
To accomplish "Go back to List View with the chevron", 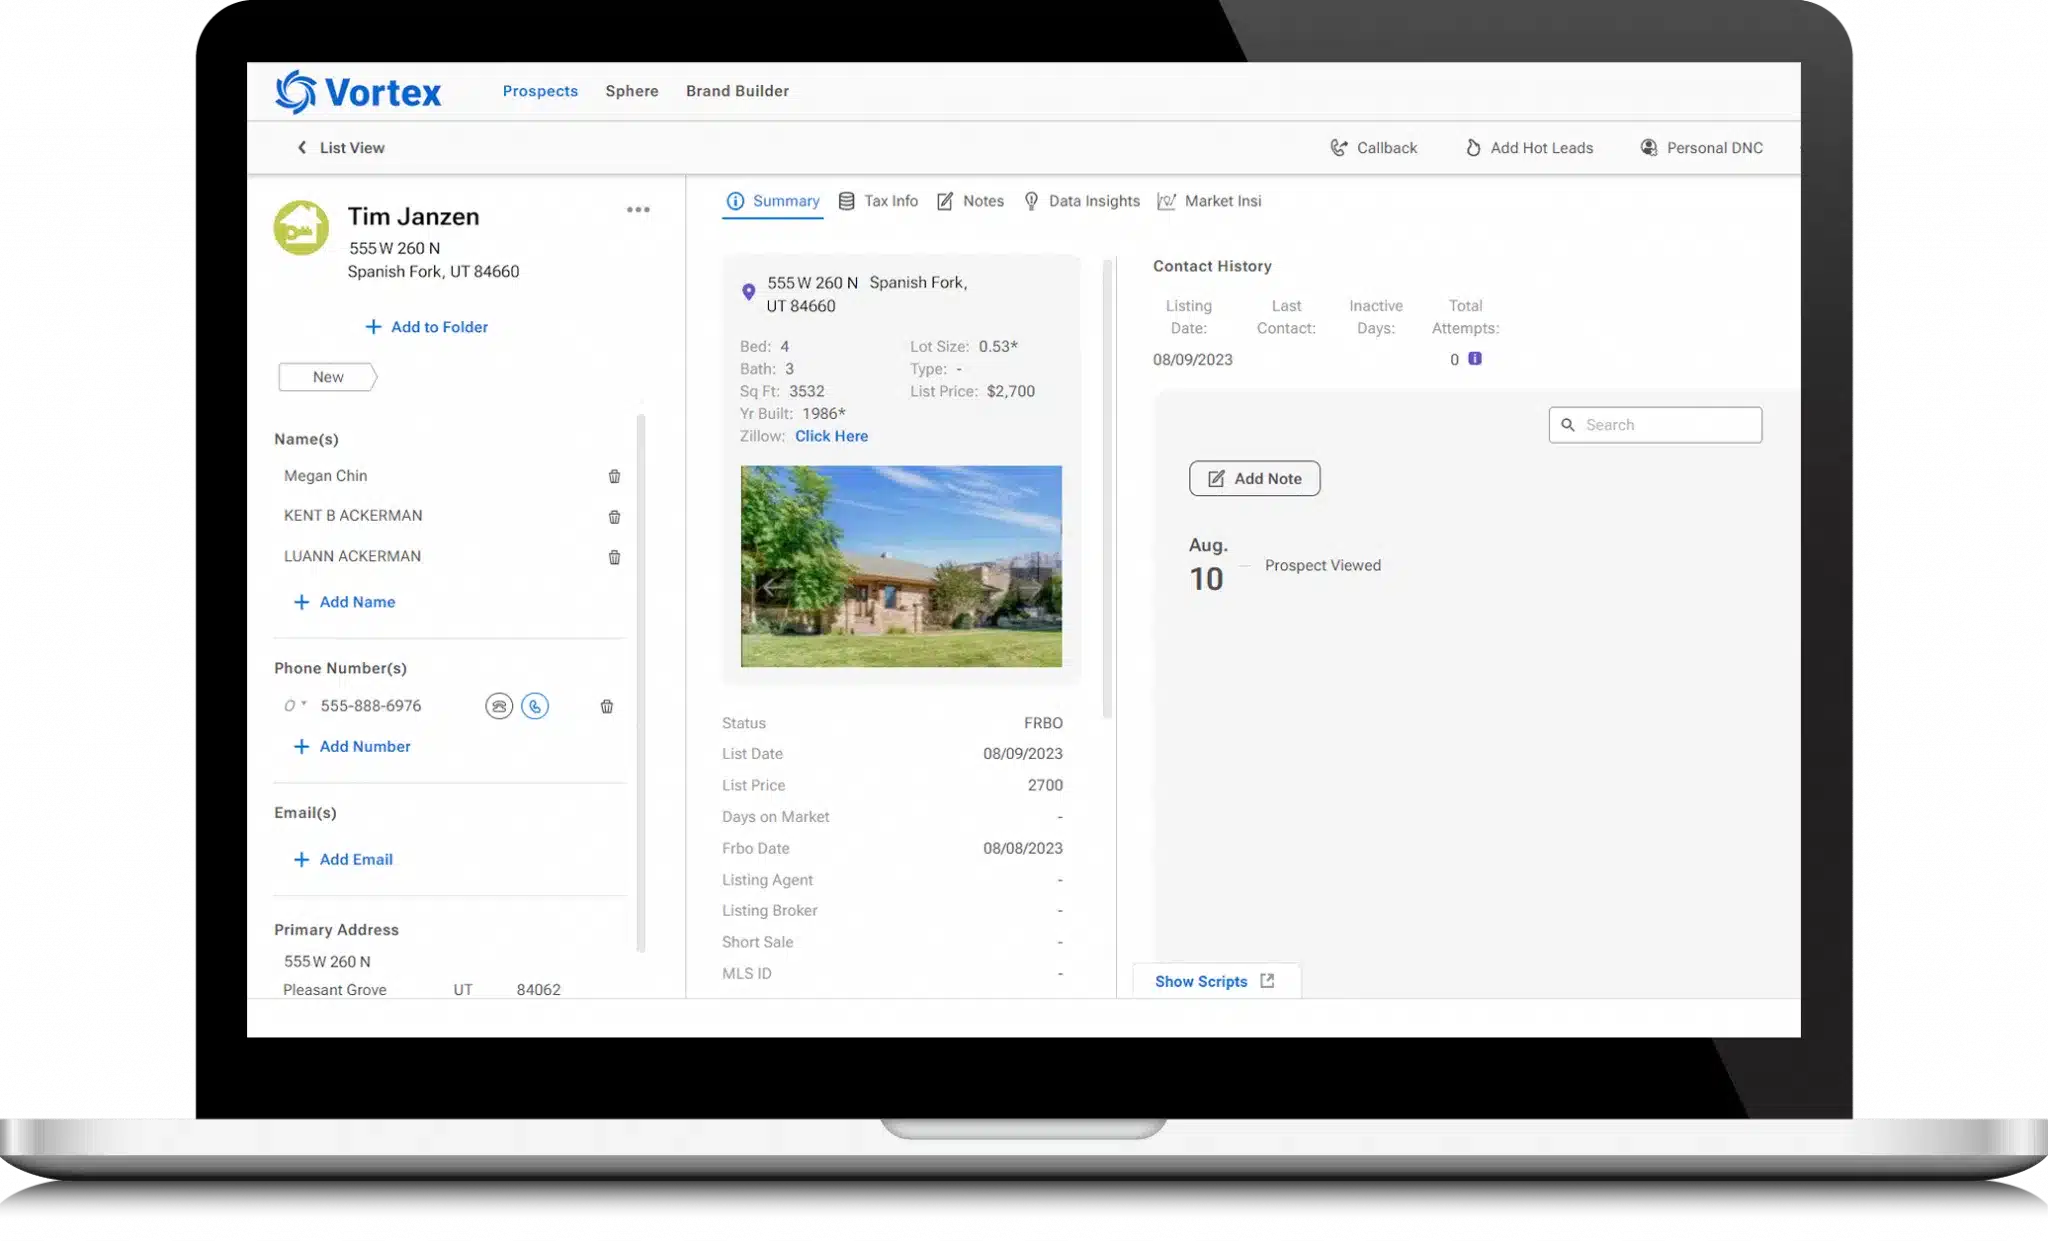I will pos(302,147).
